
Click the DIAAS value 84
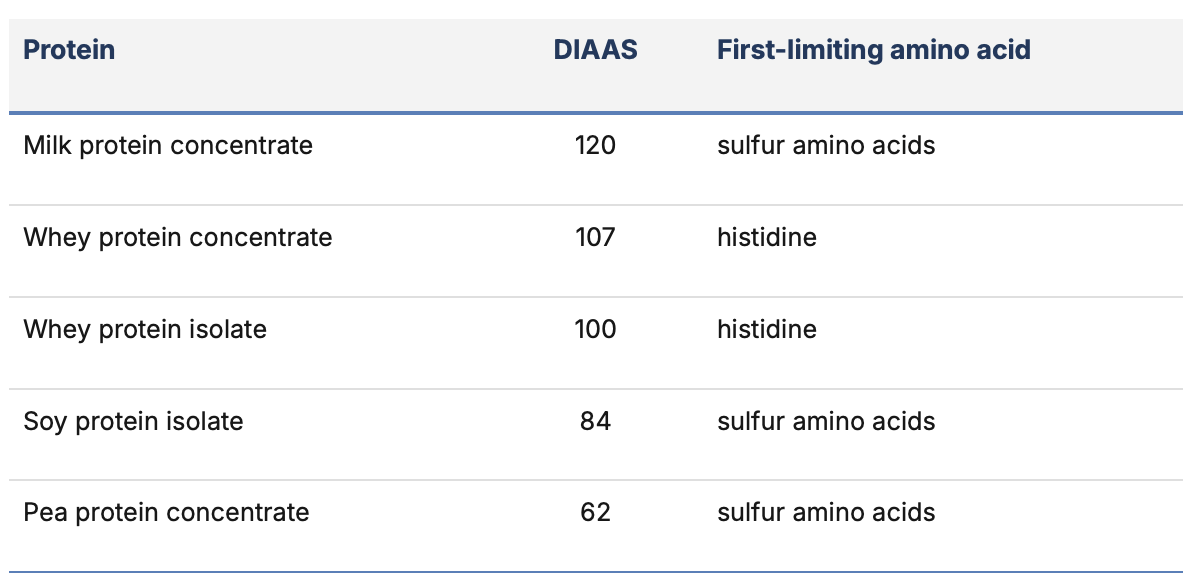(x=595, y=422)
